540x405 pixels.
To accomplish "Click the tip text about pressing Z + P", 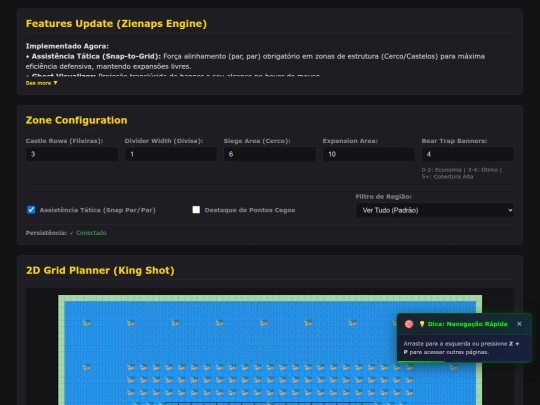I will (x=461, y=348).
